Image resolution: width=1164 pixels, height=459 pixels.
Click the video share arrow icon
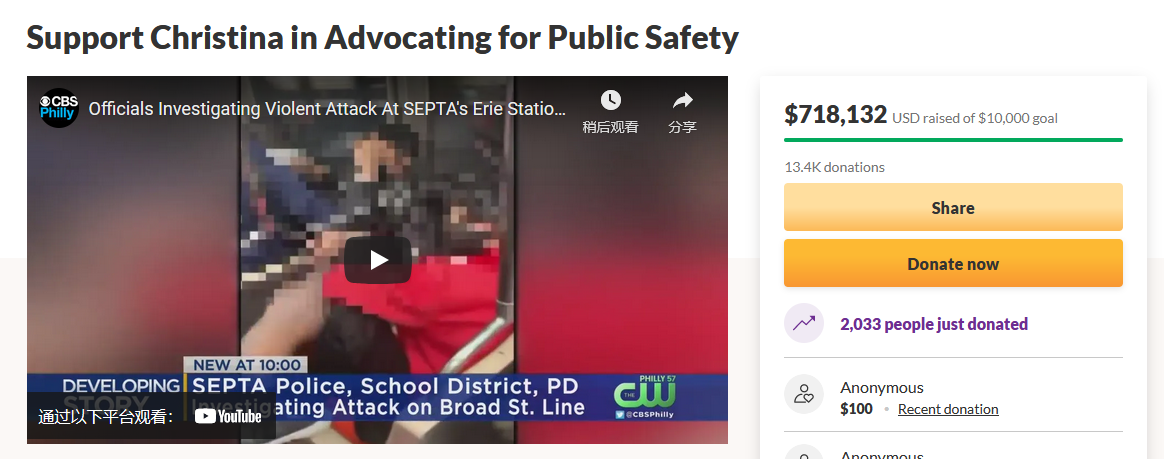(681, 100)
